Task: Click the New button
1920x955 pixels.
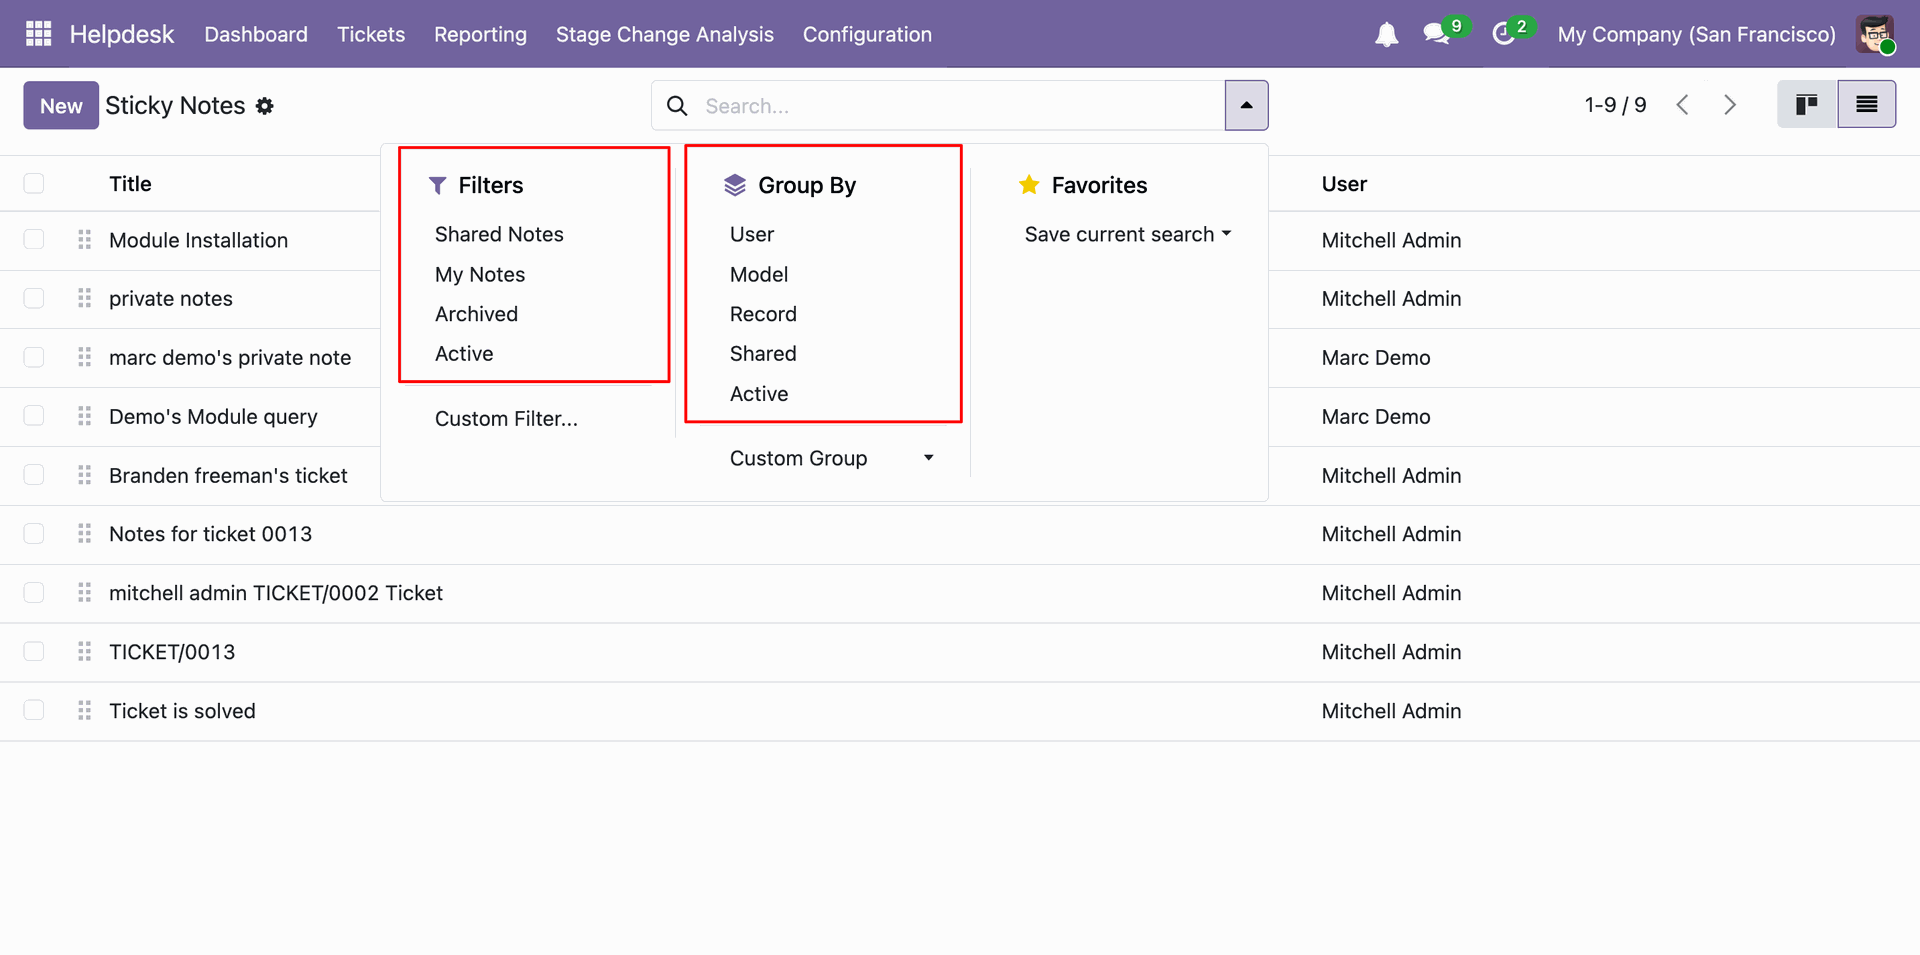Action: 61,105
